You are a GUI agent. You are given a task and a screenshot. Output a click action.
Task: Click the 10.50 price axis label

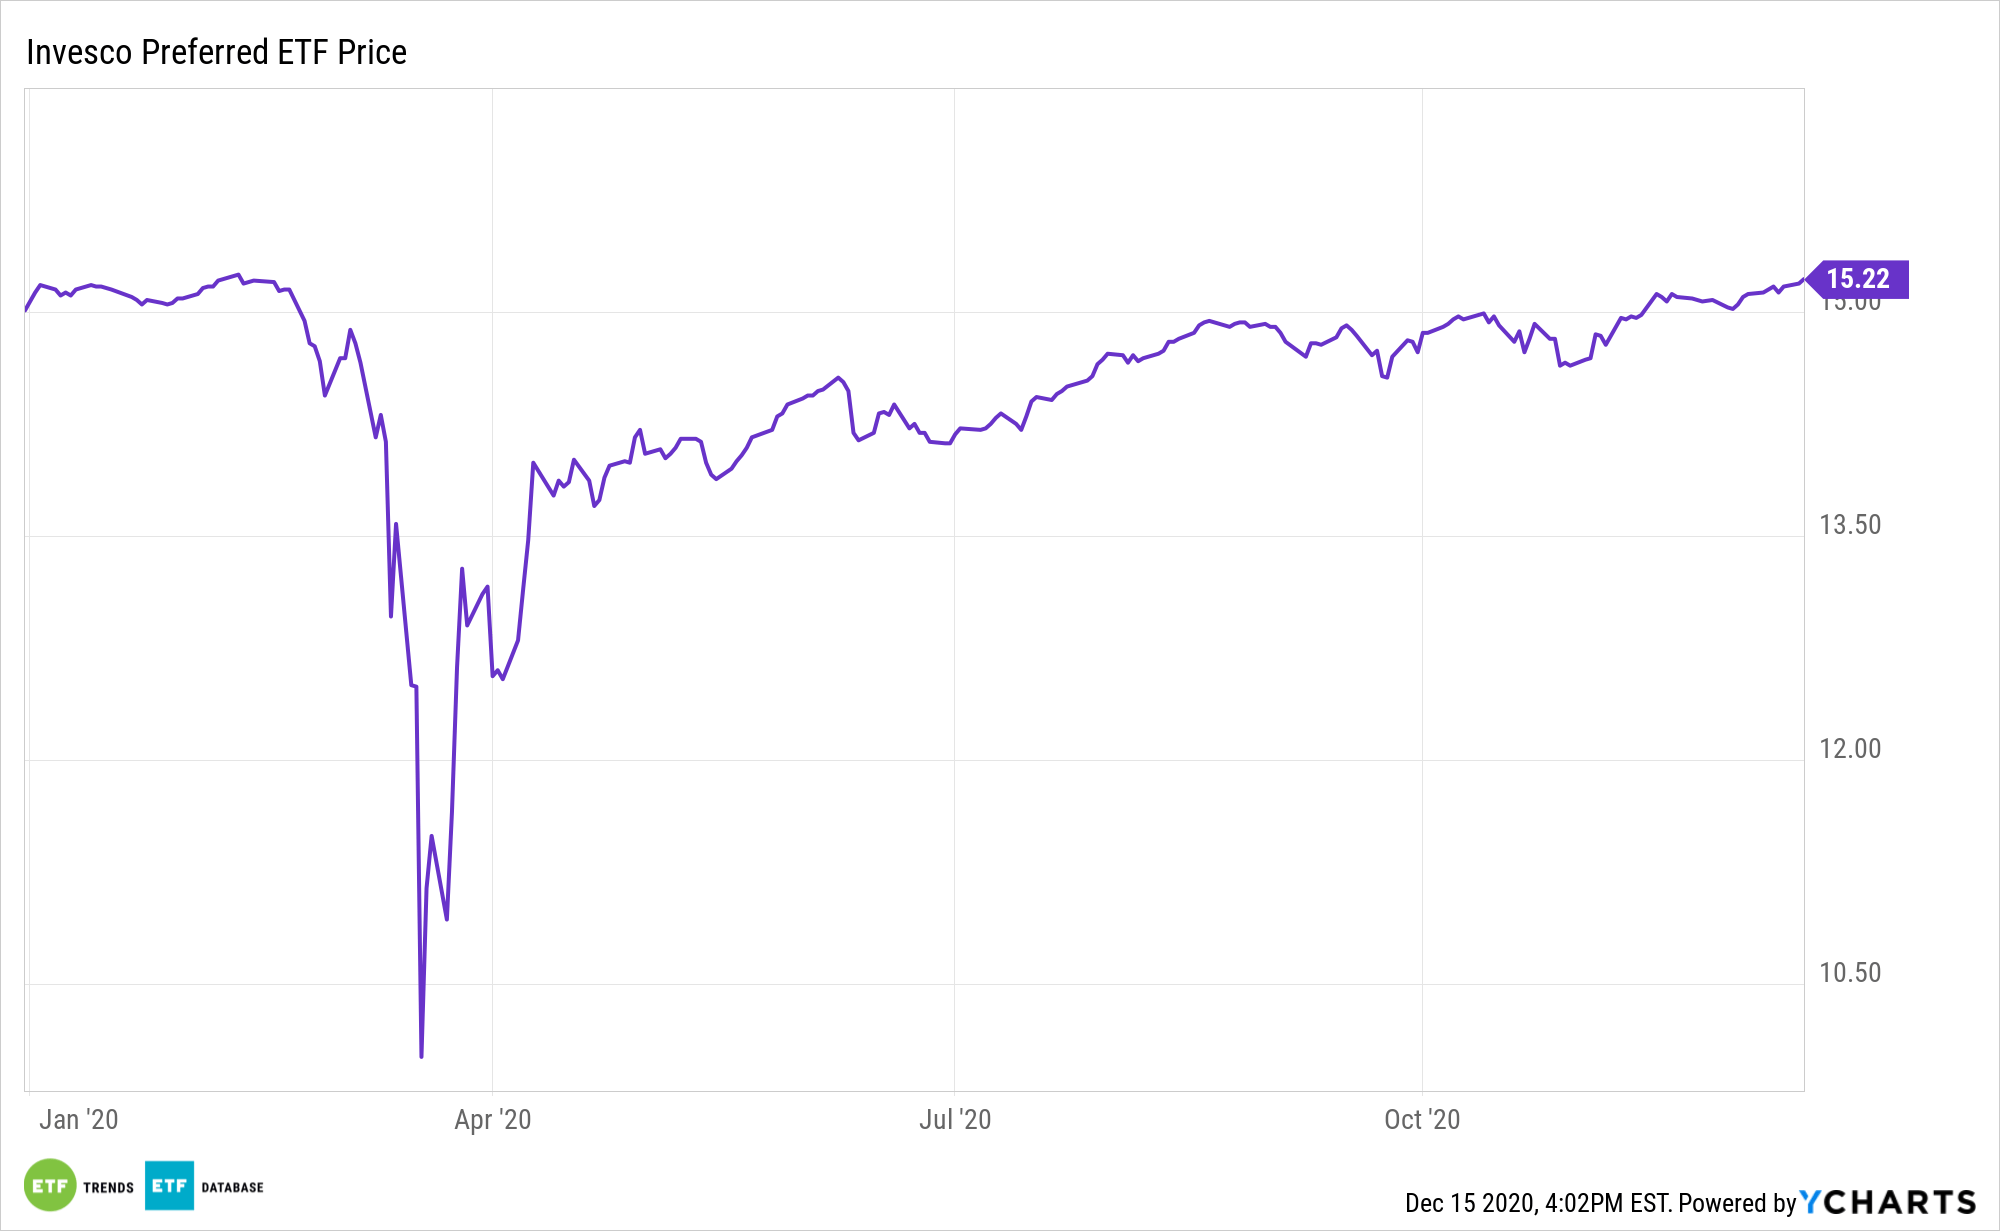point(1849,973)
